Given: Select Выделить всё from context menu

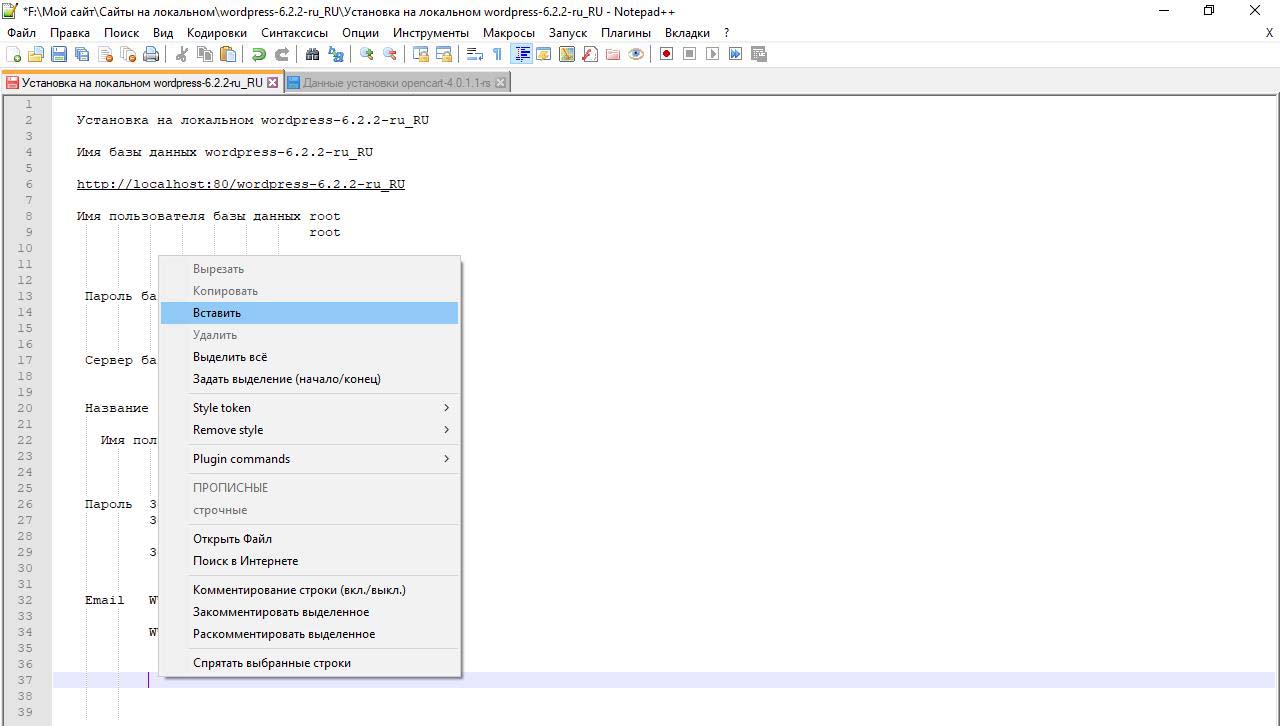Looking at the screenshot, I should pos(230,357).
